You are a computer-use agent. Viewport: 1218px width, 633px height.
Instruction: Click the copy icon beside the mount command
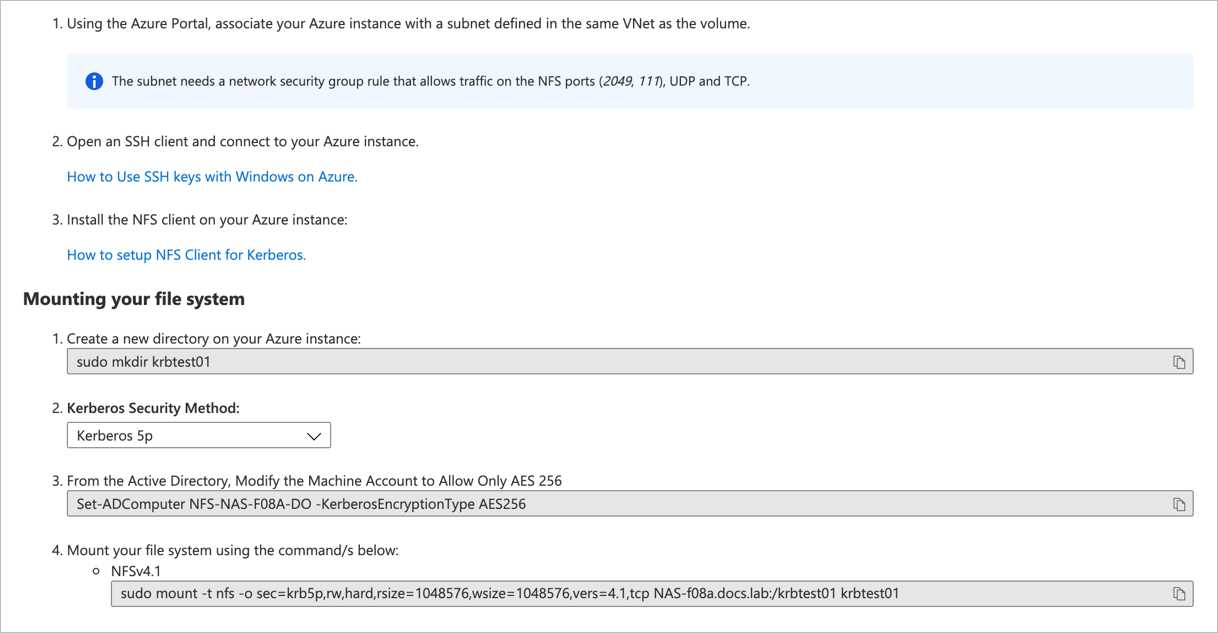(x=1181, y=593)
